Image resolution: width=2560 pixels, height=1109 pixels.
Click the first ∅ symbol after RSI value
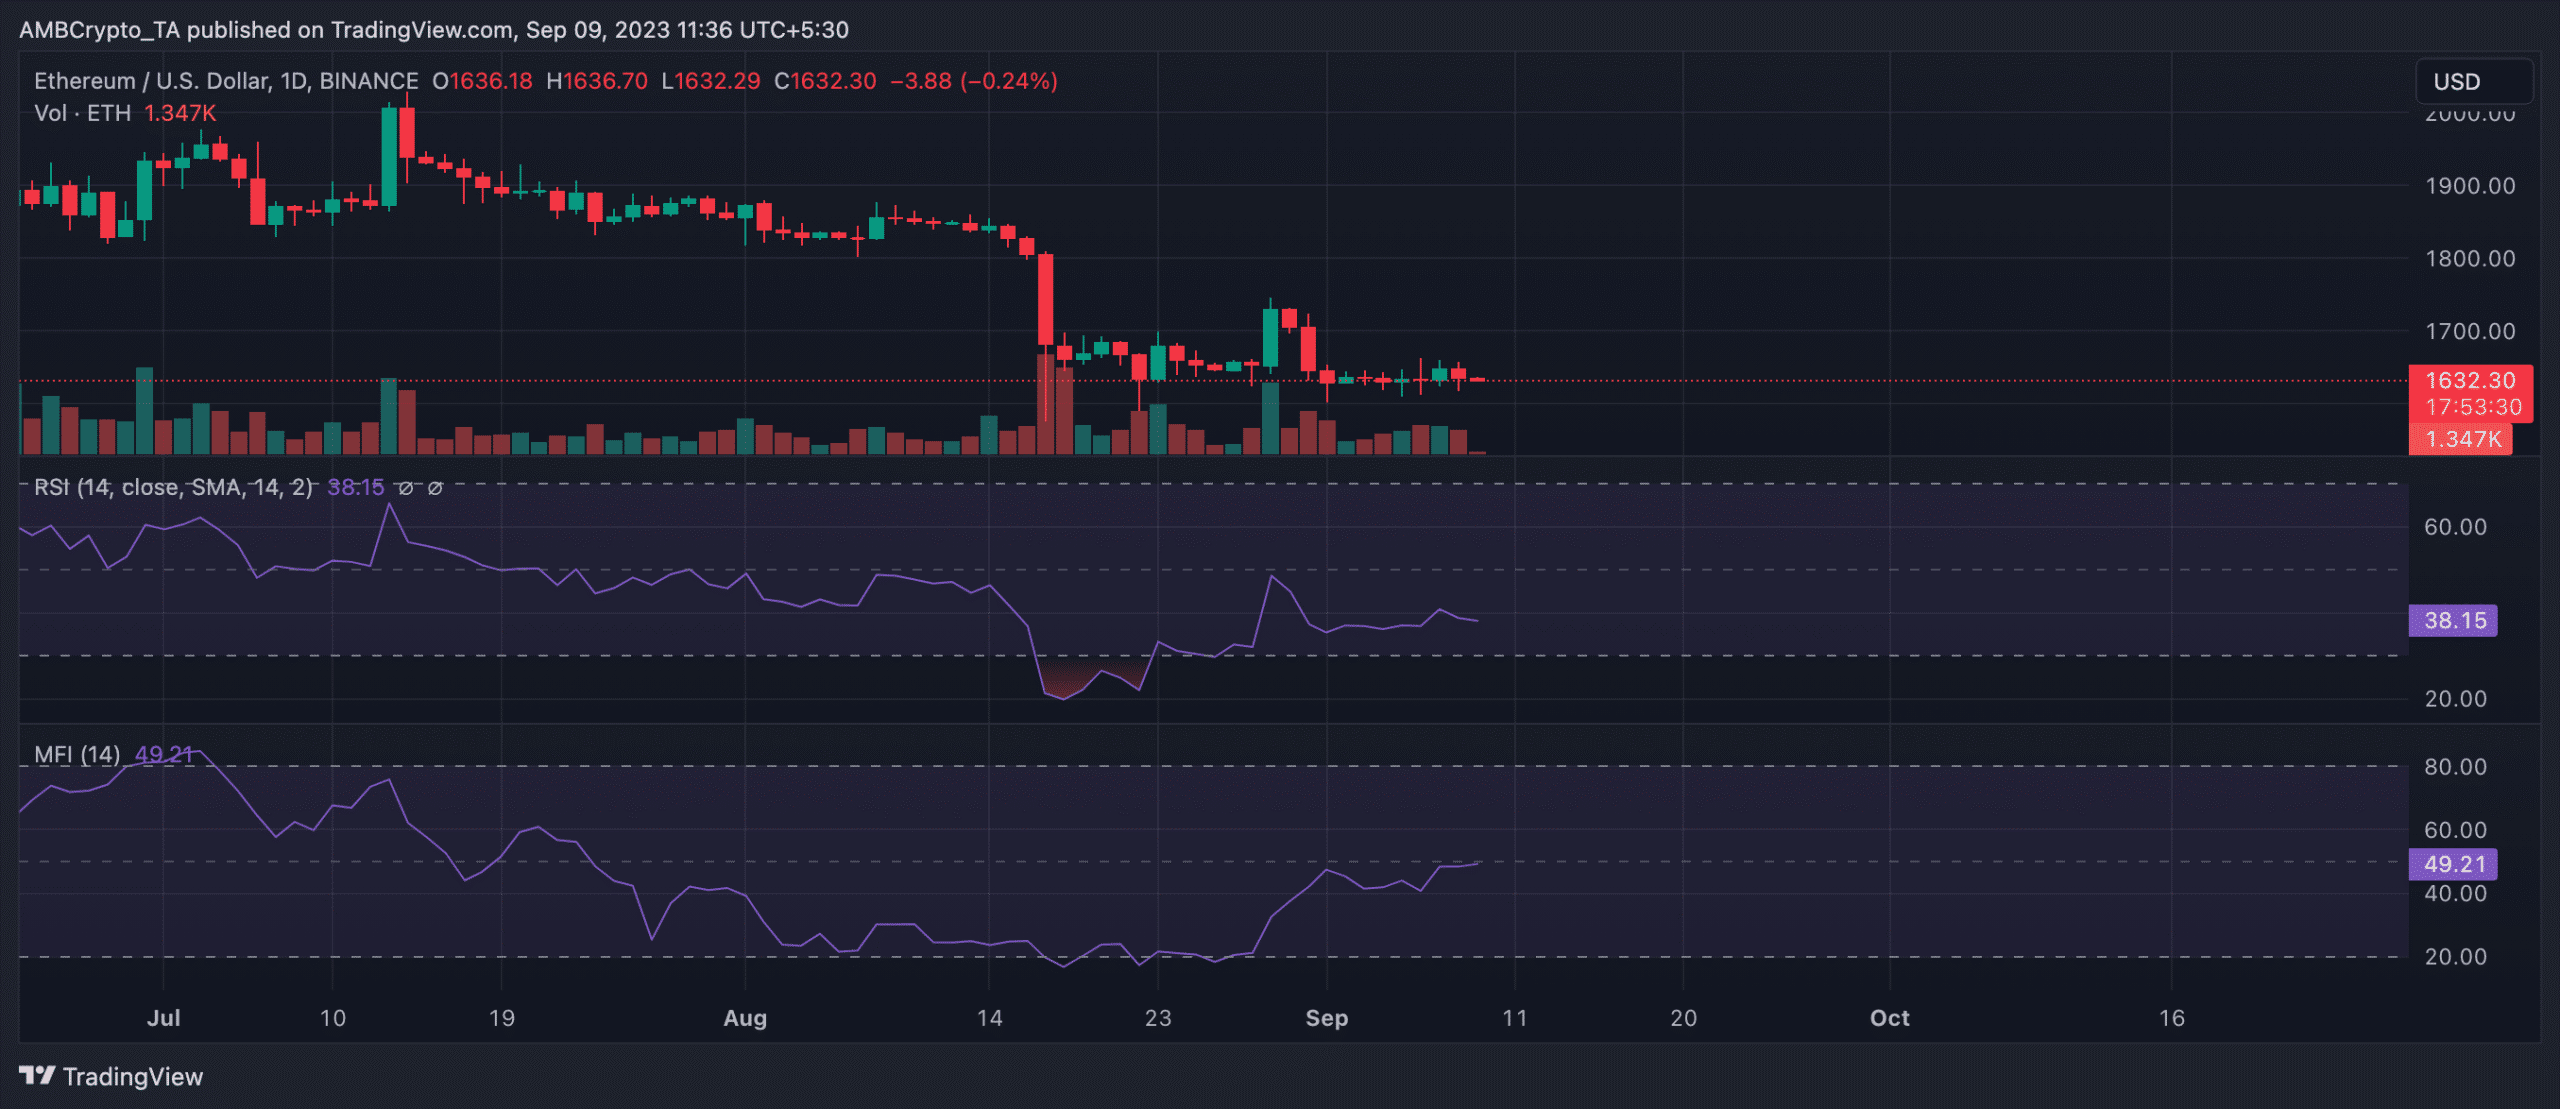tap(406, 488)
